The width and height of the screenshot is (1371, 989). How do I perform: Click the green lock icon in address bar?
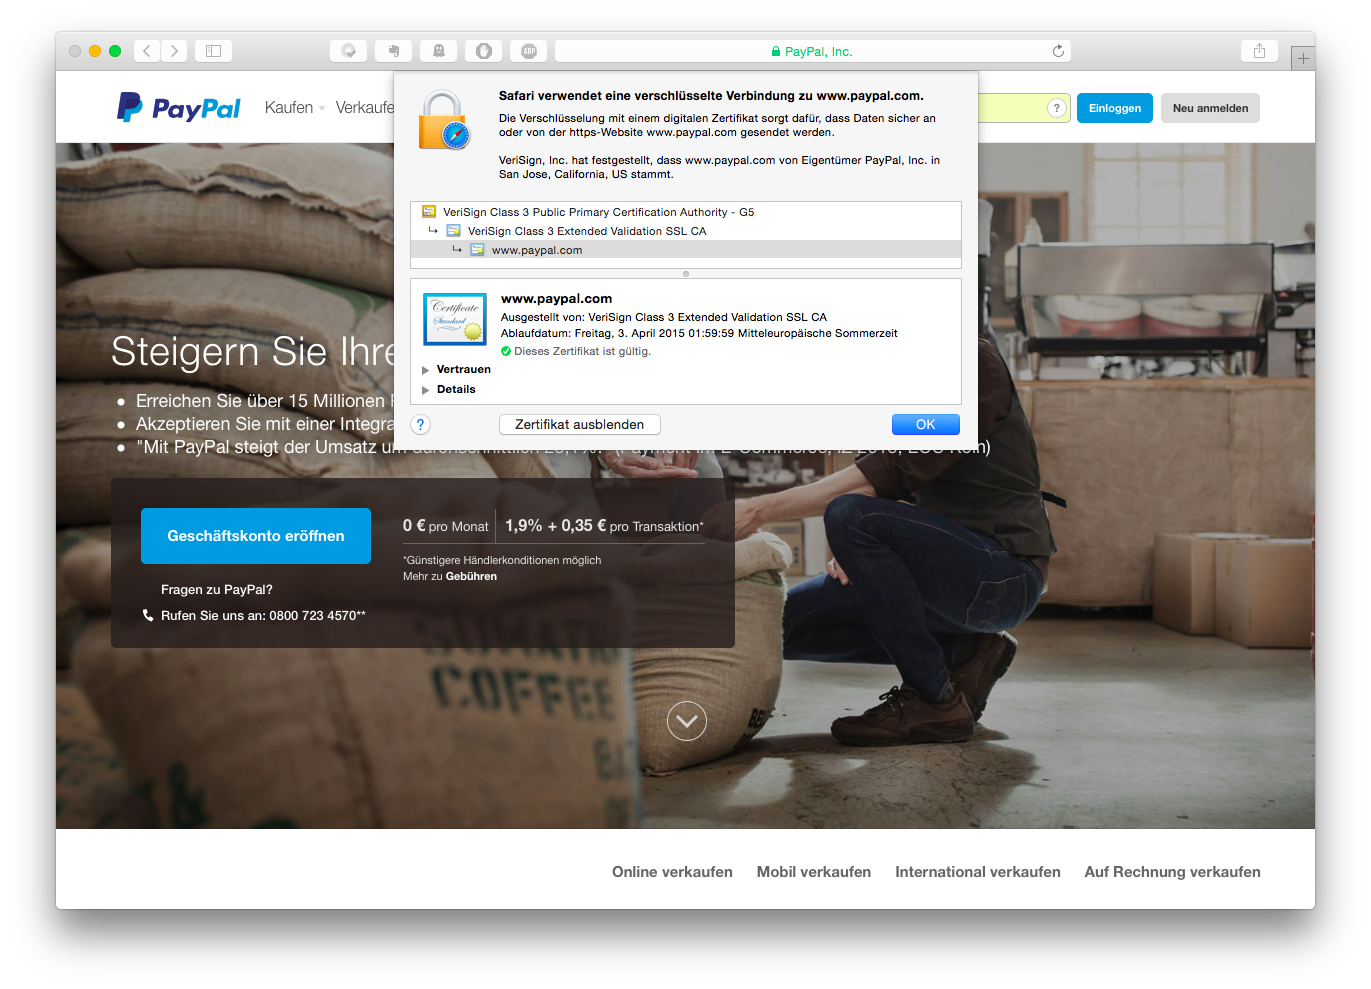coord(776,51)
